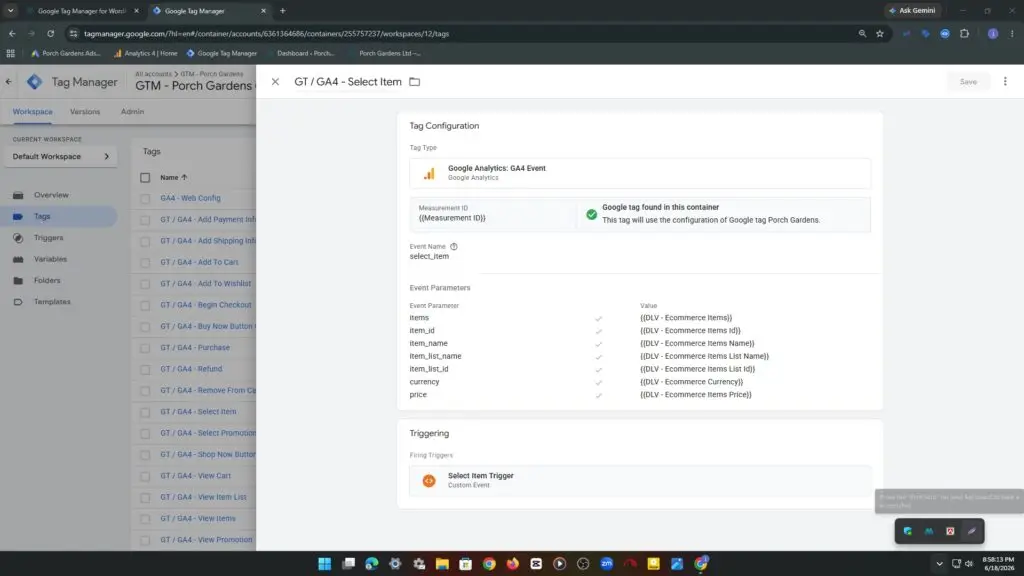Screen dimensions: 1024x576
Task: Switch to the Admin tab
Action: [132, 112]
